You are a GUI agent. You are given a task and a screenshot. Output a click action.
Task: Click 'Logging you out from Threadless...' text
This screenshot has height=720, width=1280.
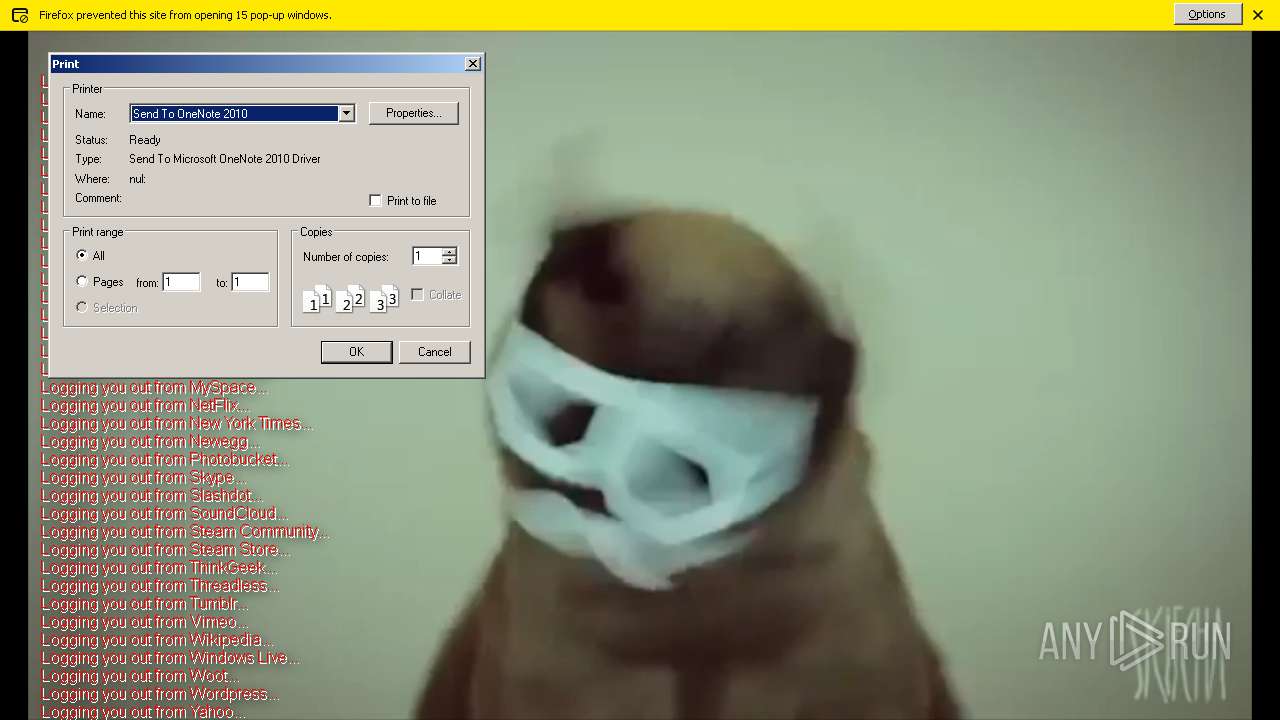point(161,586)
